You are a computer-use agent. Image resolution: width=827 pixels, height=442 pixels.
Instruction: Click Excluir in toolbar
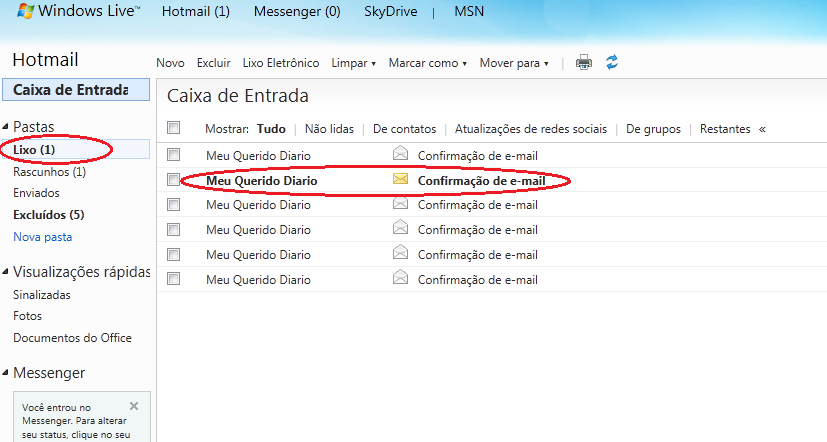pos(214,63)
